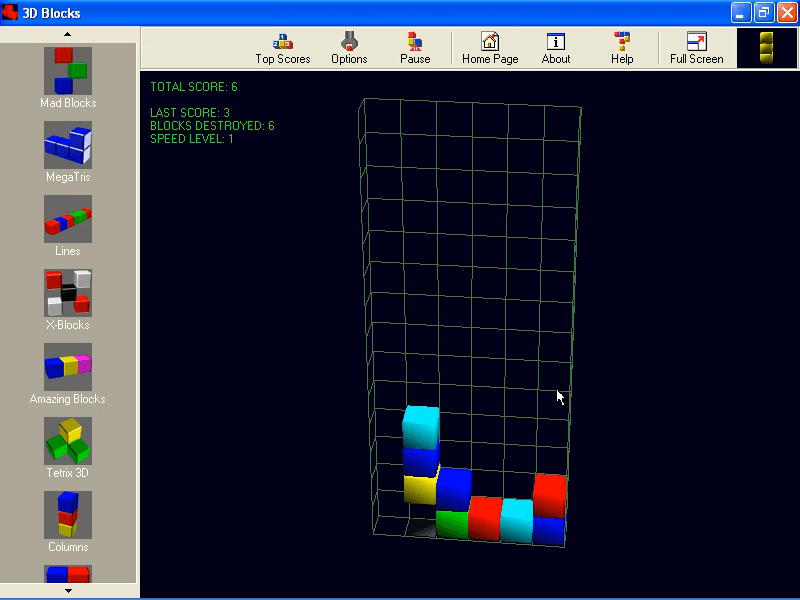Open the Lines game from sidebar
Screen dimensions: 800x600
(68, 219)
